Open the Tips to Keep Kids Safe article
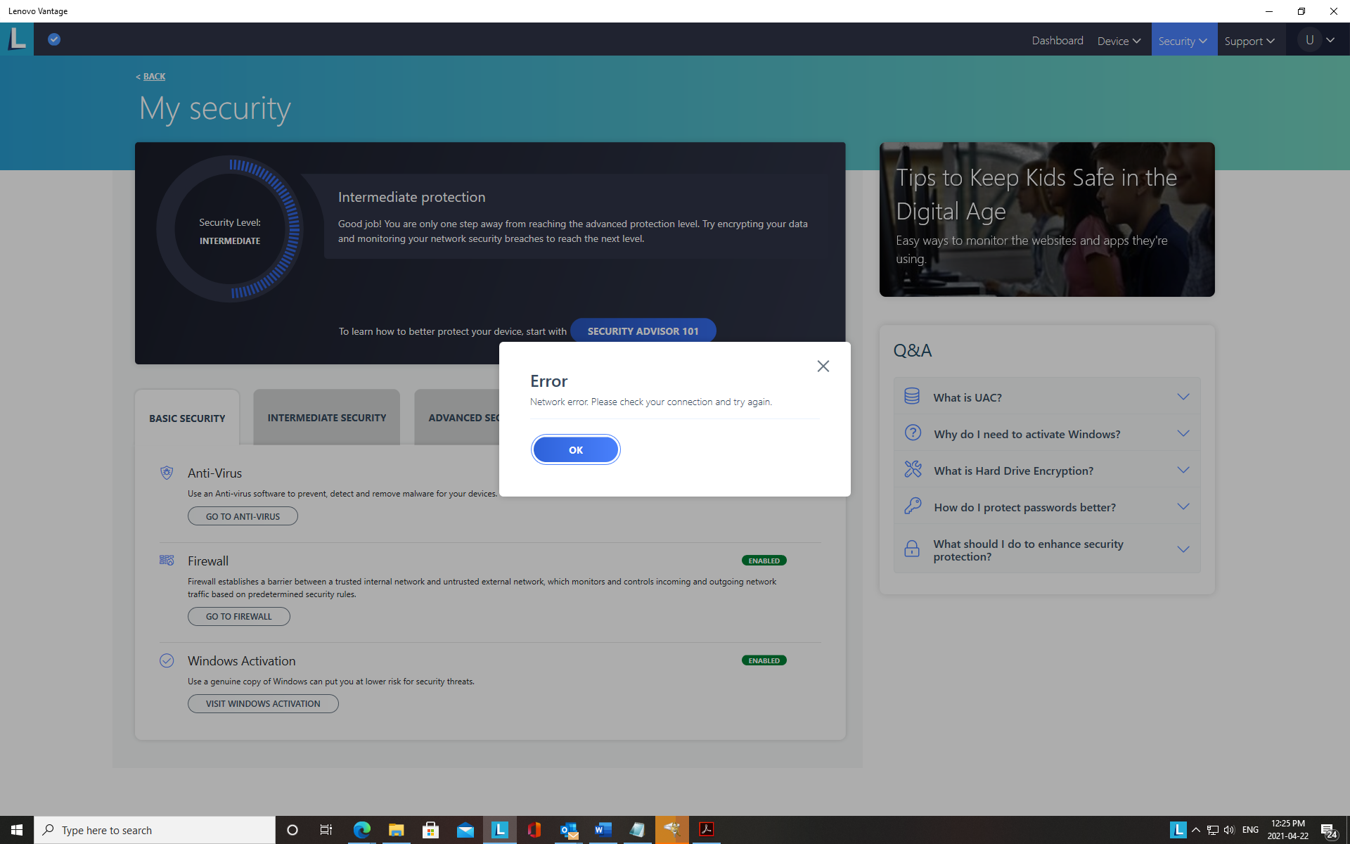Viewport: 1350px width, 844px height. 1047,219
